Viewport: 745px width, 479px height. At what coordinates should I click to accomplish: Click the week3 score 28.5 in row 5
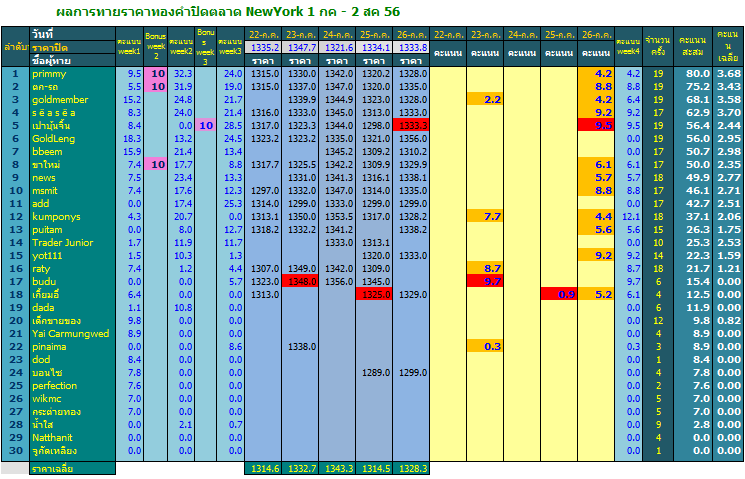(x=233, y=125)
